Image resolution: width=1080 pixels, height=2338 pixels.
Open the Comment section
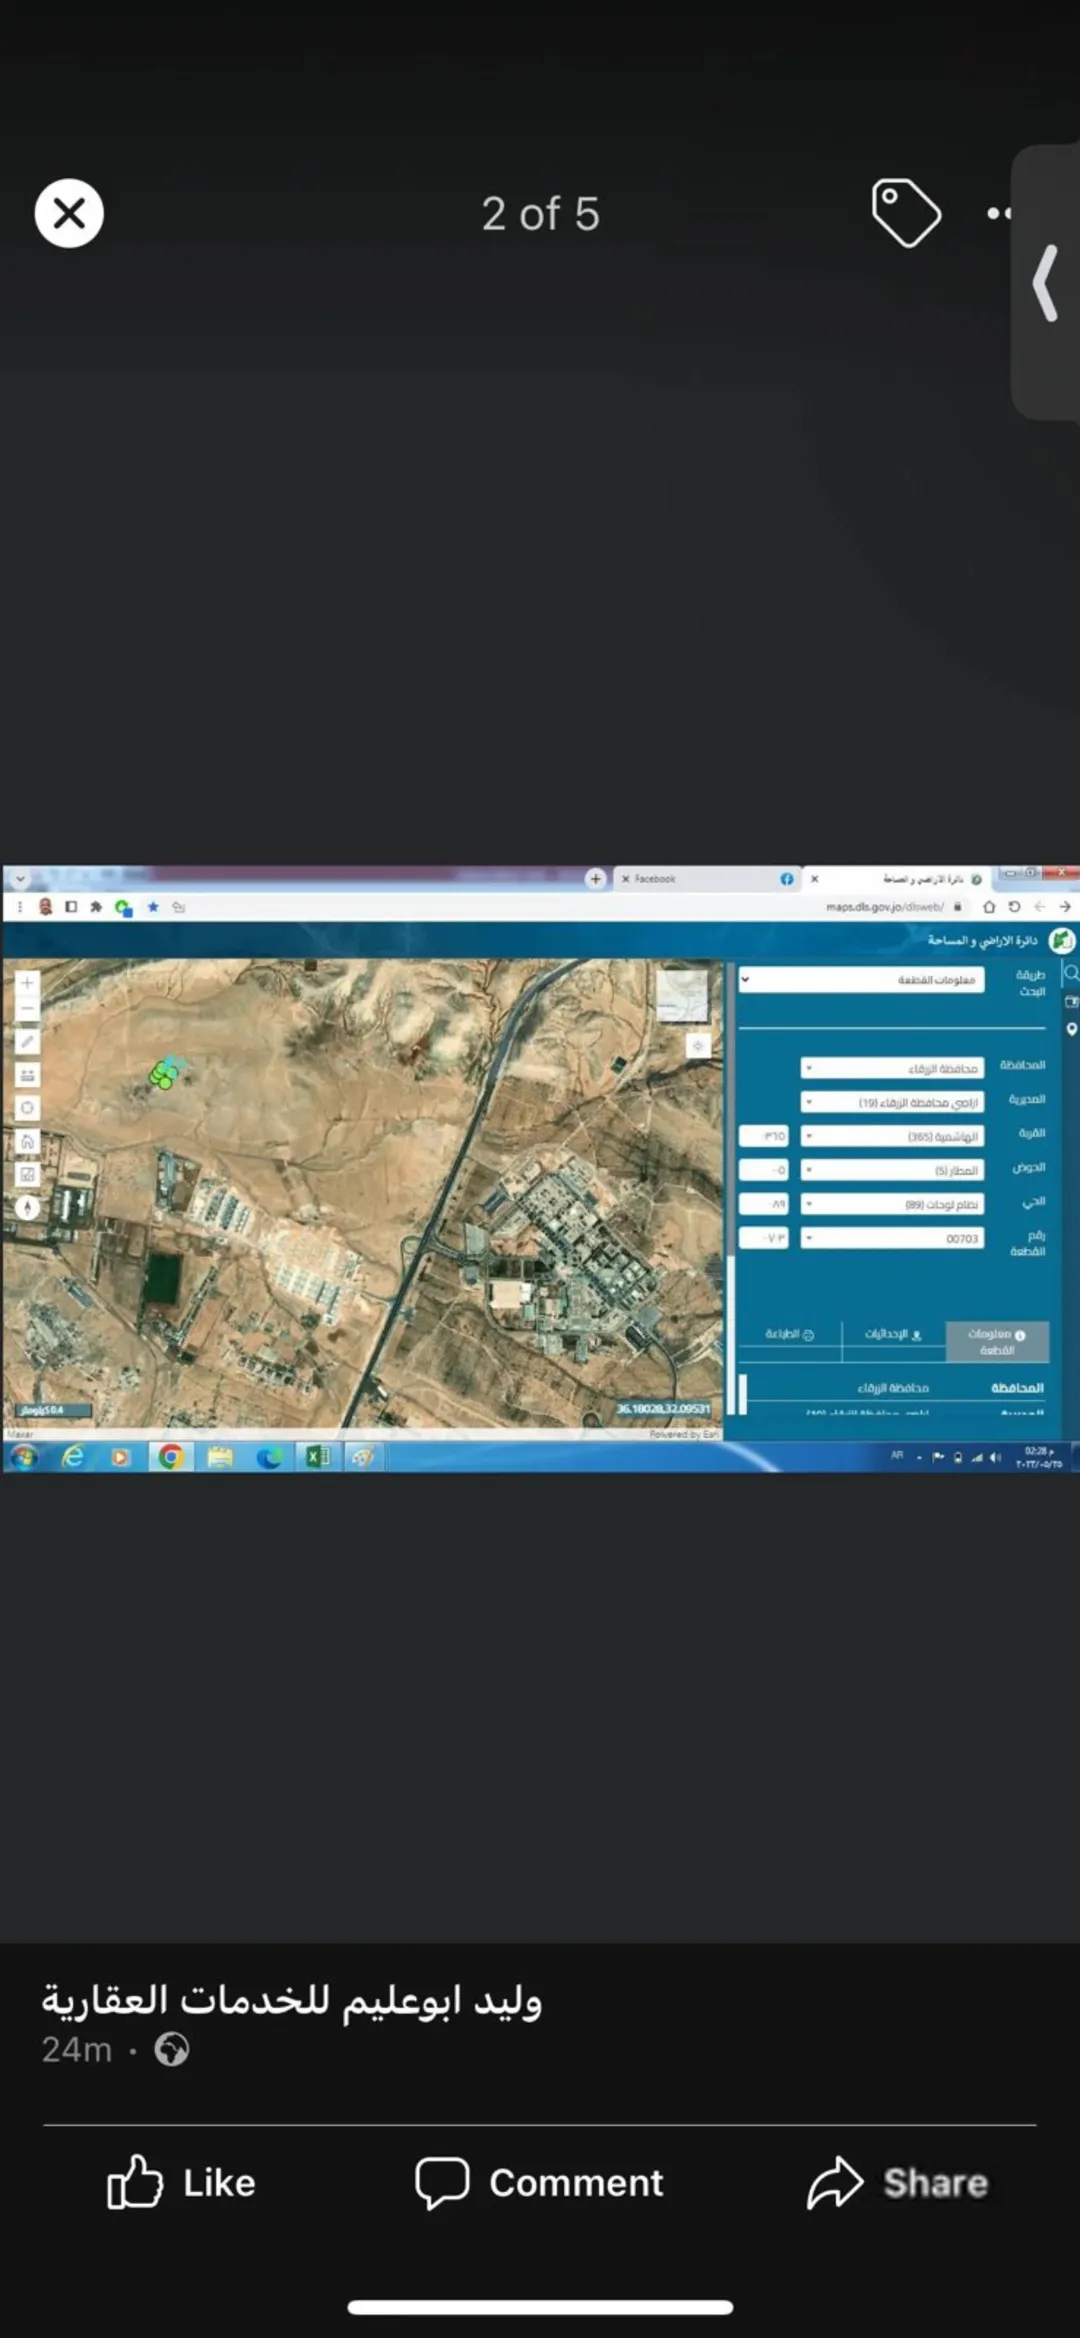tap(540, 2182)
